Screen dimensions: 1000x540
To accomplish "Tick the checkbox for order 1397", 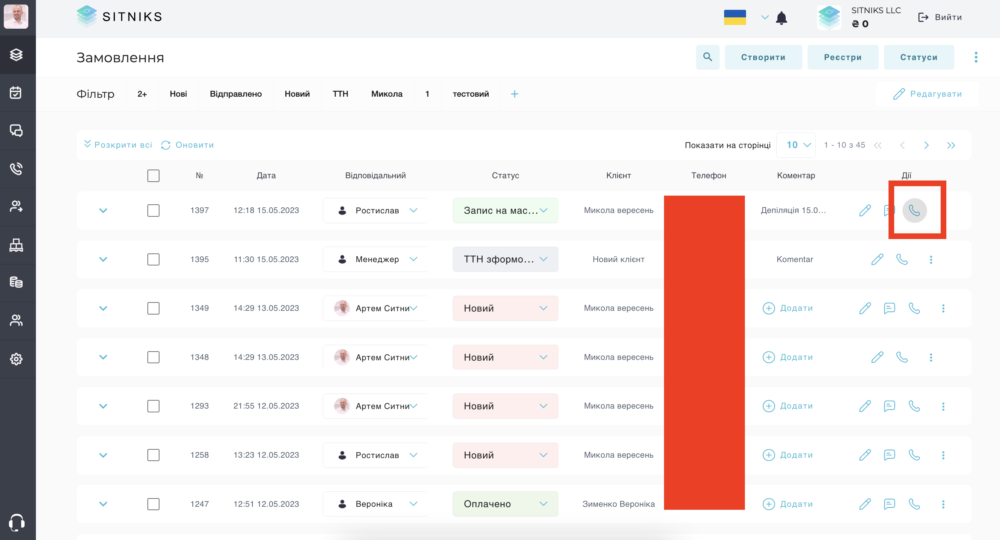I will (x=153, y=210).
